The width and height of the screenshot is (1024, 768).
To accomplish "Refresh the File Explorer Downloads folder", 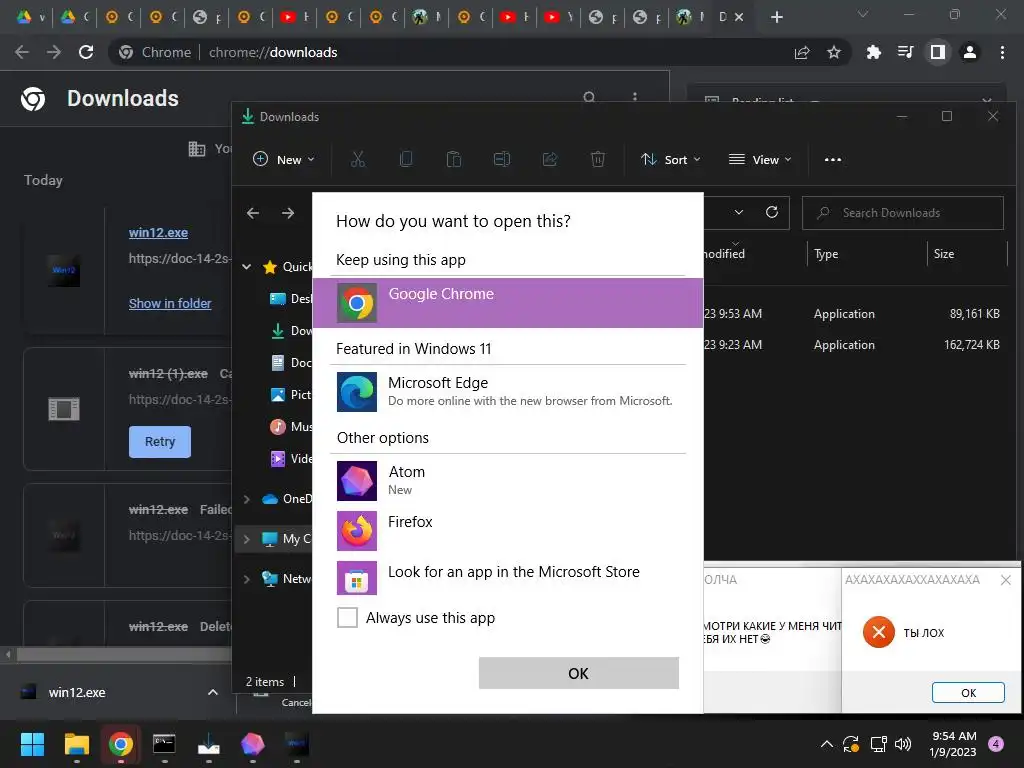I will click(x=772, y=212).
